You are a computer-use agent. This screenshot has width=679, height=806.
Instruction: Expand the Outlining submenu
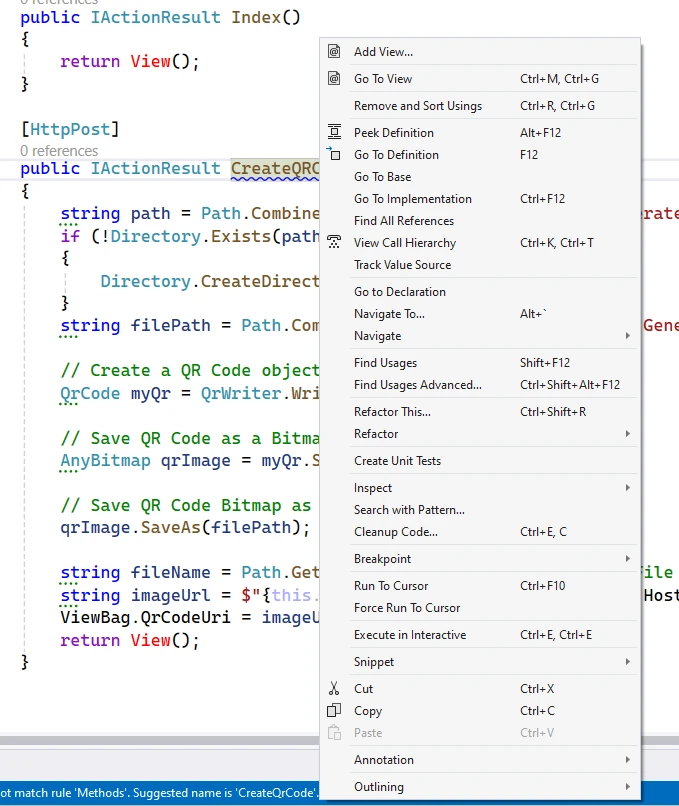click(x=628, y=787)
